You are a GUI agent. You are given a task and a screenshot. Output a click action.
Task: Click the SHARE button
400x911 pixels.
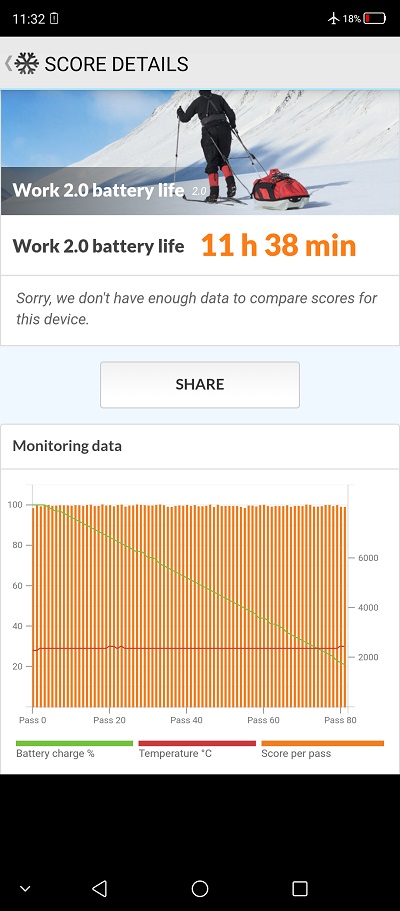(200, 385)
